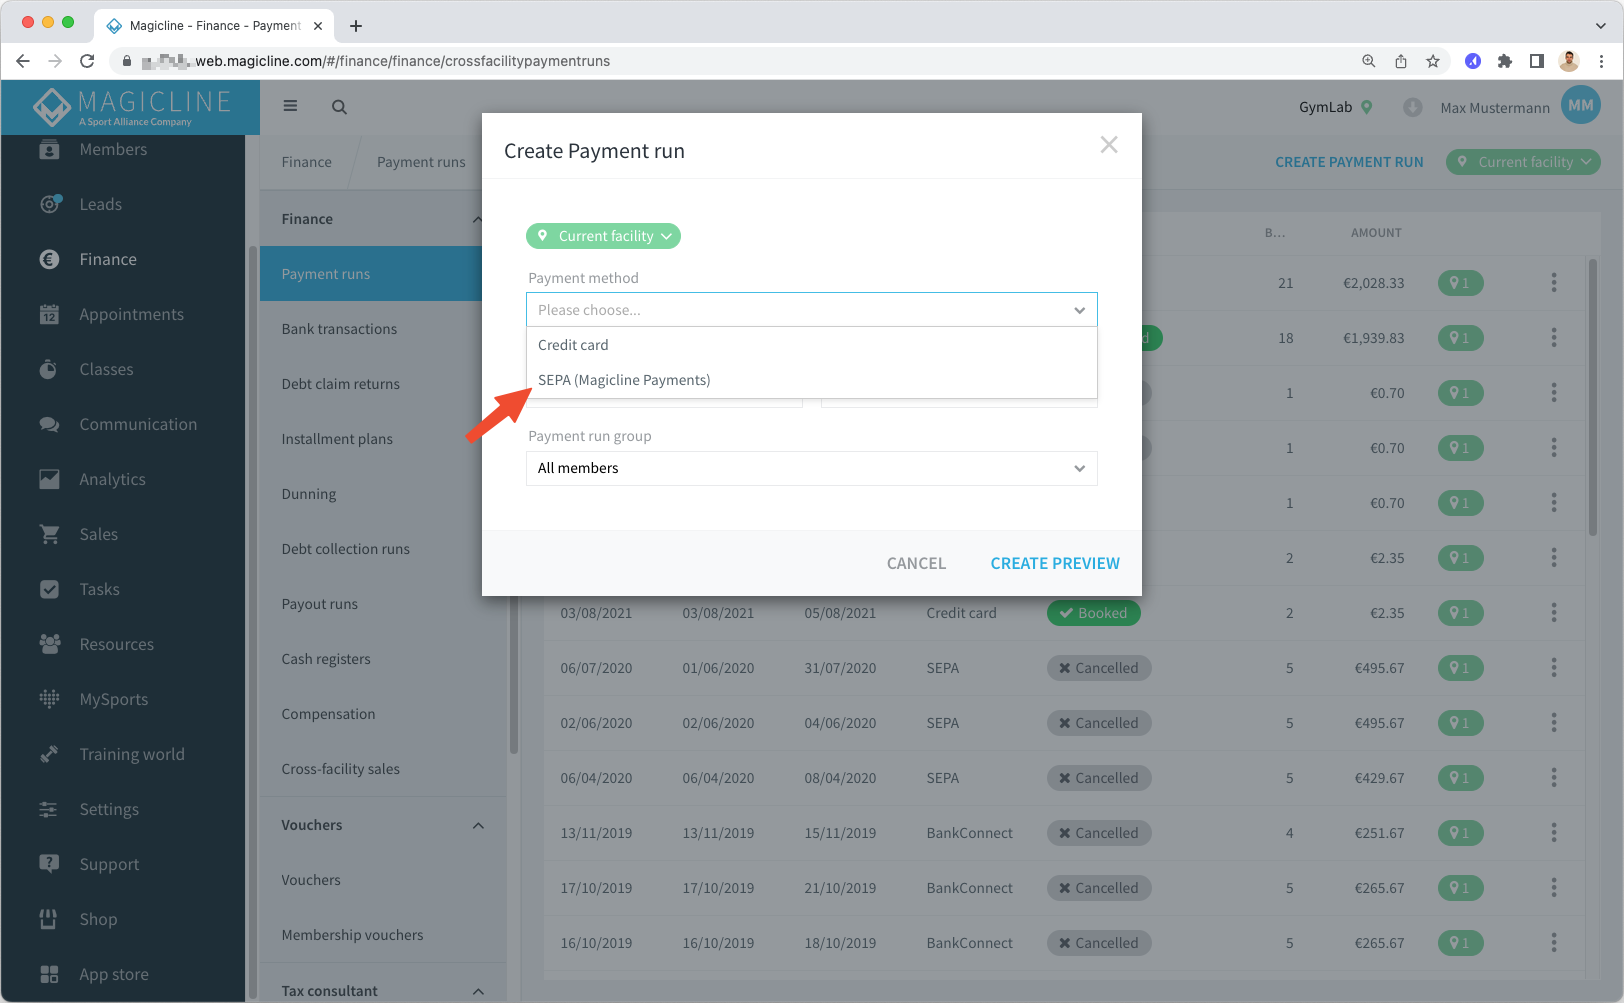Click the GymLab location pin icon
The image size is (1624, 1003).
pyautogui.click(x=1367, y=107)
